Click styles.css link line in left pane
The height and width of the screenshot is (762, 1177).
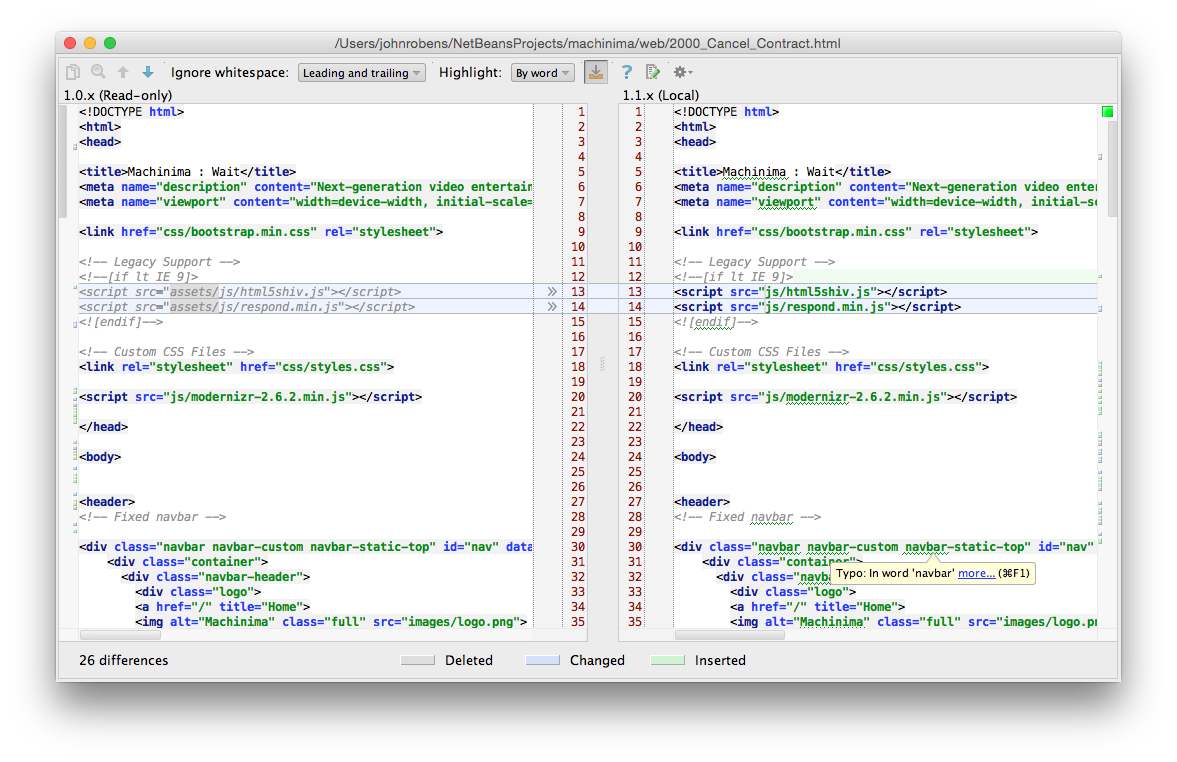pyautogui.click(x=236, y=366)
